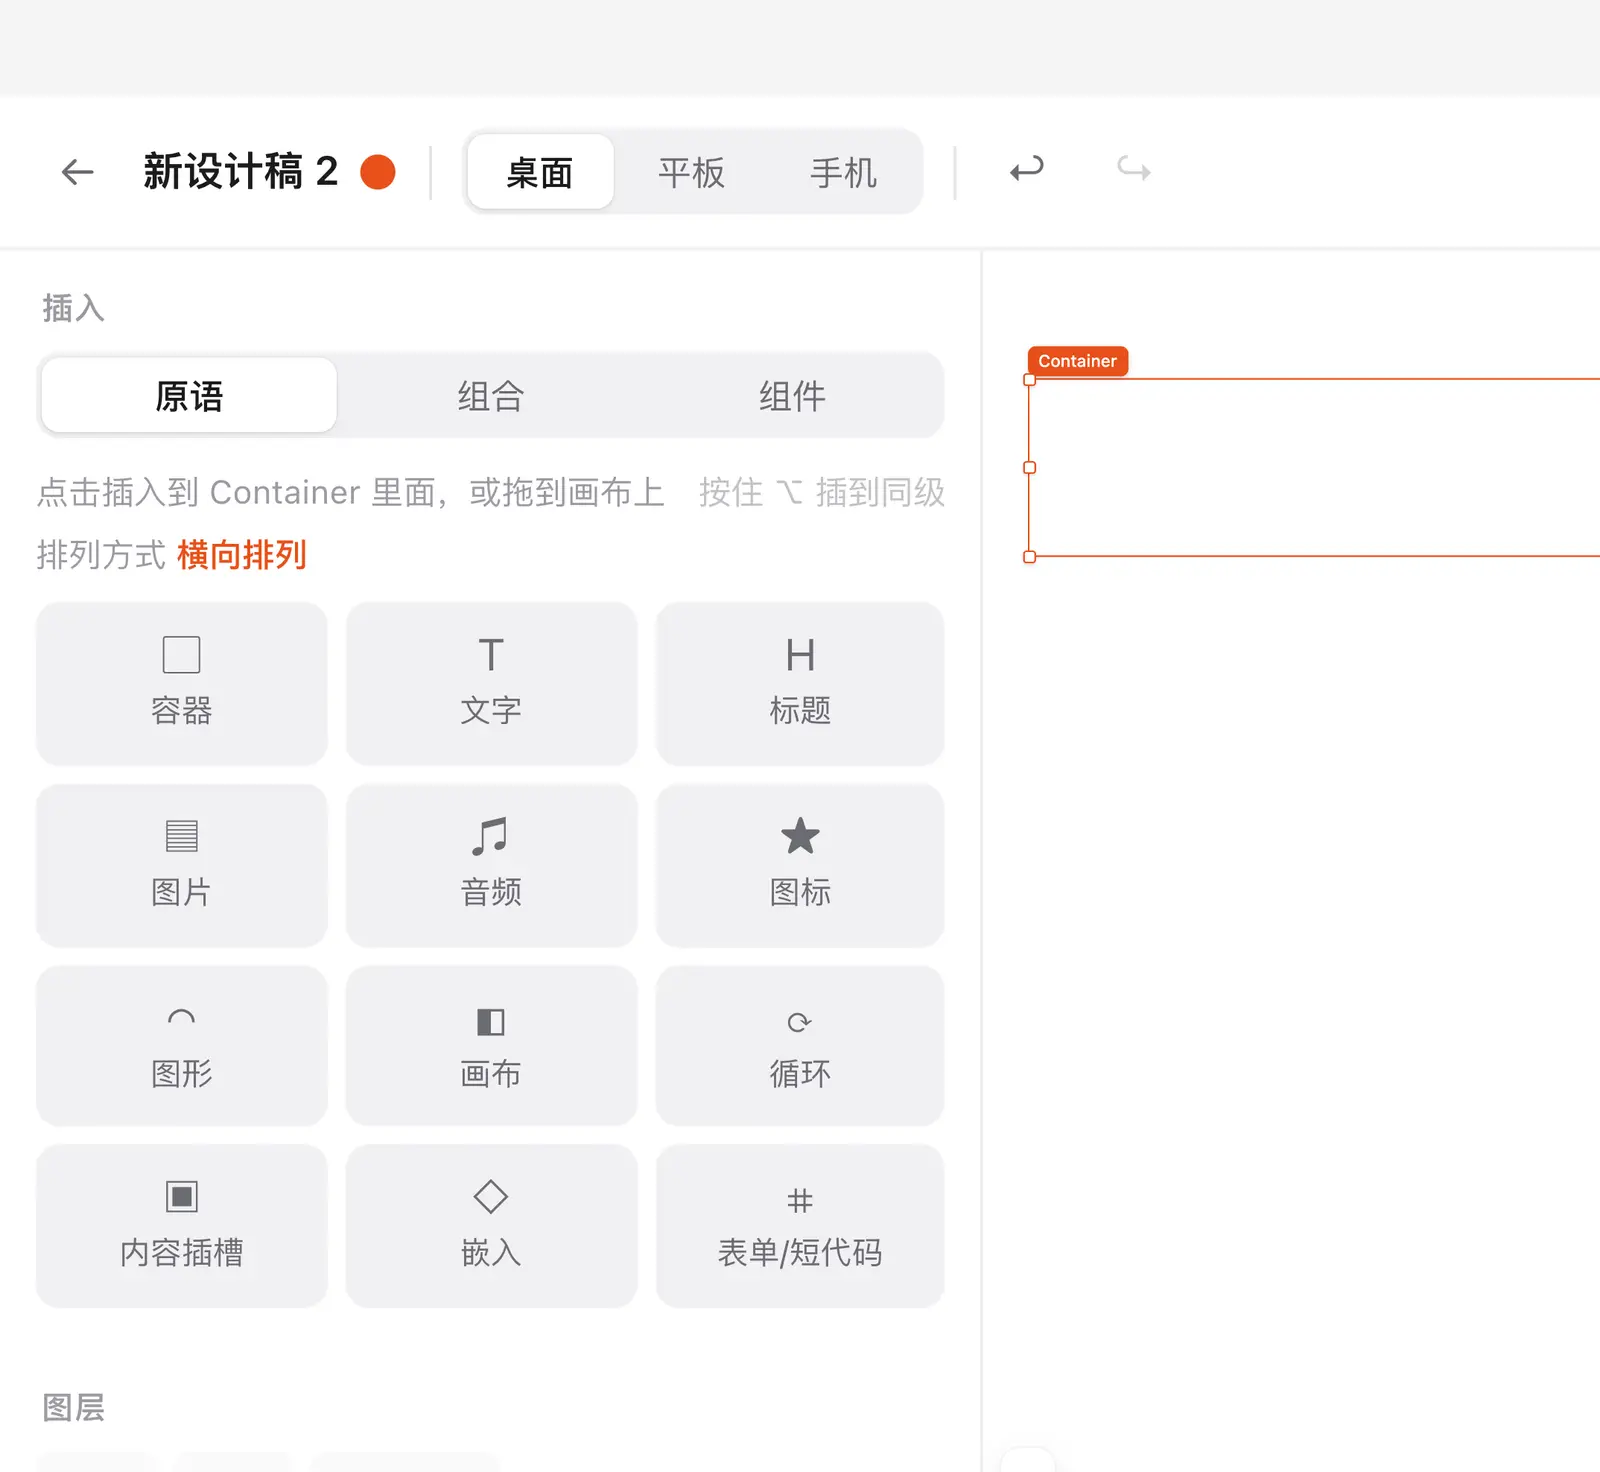Switch to 手机 mobile view
This screenshot has height=1472, width=1600.
[x=843, y=172]
